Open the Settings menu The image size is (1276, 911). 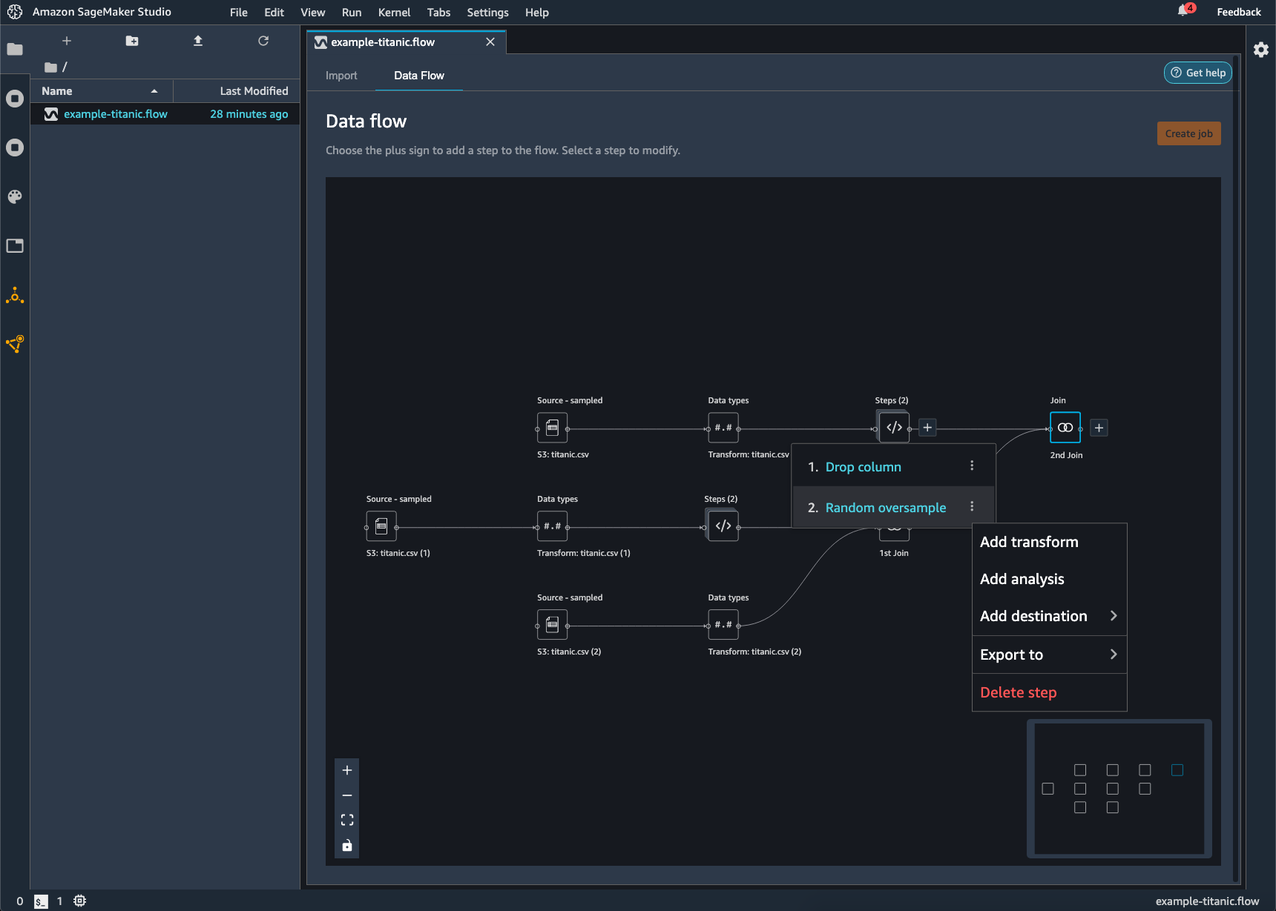(x=488, y=12)
